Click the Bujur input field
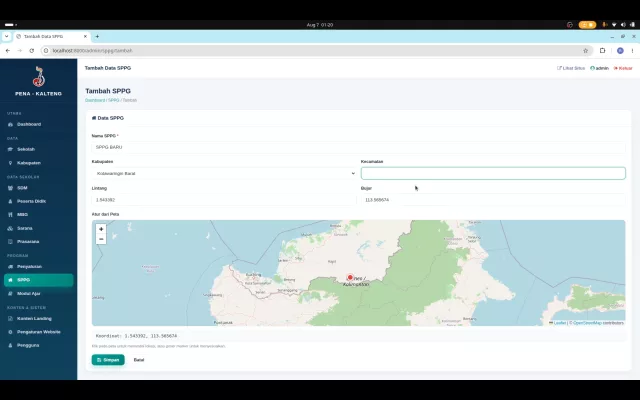Screen dimensions: 640x400 (x=493, y=200)
